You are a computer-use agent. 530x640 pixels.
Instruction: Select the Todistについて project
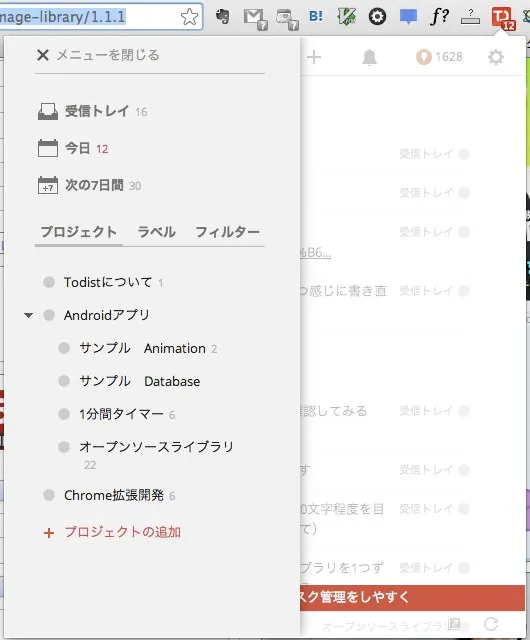(x=108, y=282)
